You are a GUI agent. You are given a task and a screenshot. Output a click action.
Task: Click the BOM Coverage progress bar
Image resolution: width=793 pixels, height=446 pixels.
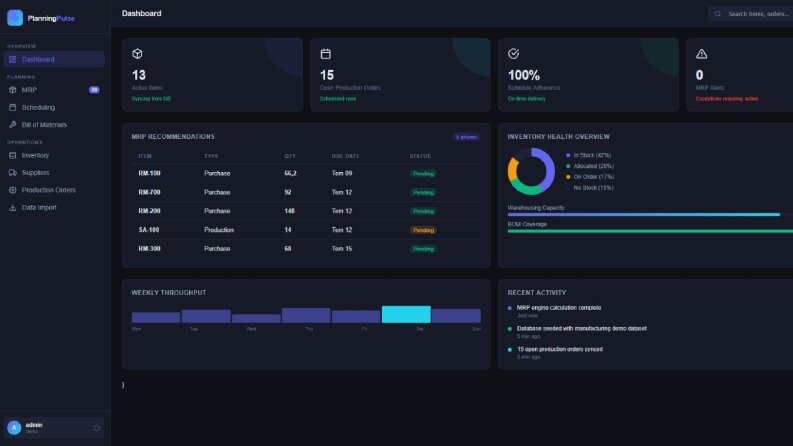click(x=650, y=231)
